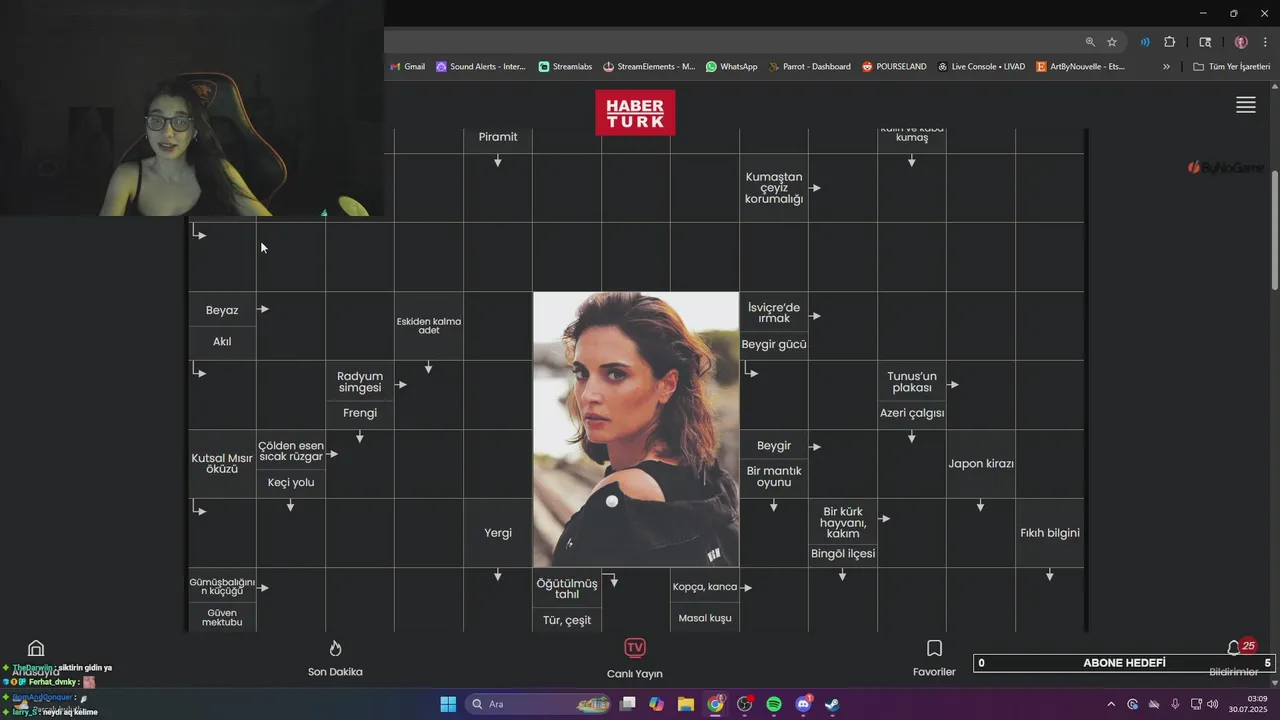Select the 'Beygir gücü' clue
The width and height of the screenshot is (1280, 720).
(x=774, y=345)
